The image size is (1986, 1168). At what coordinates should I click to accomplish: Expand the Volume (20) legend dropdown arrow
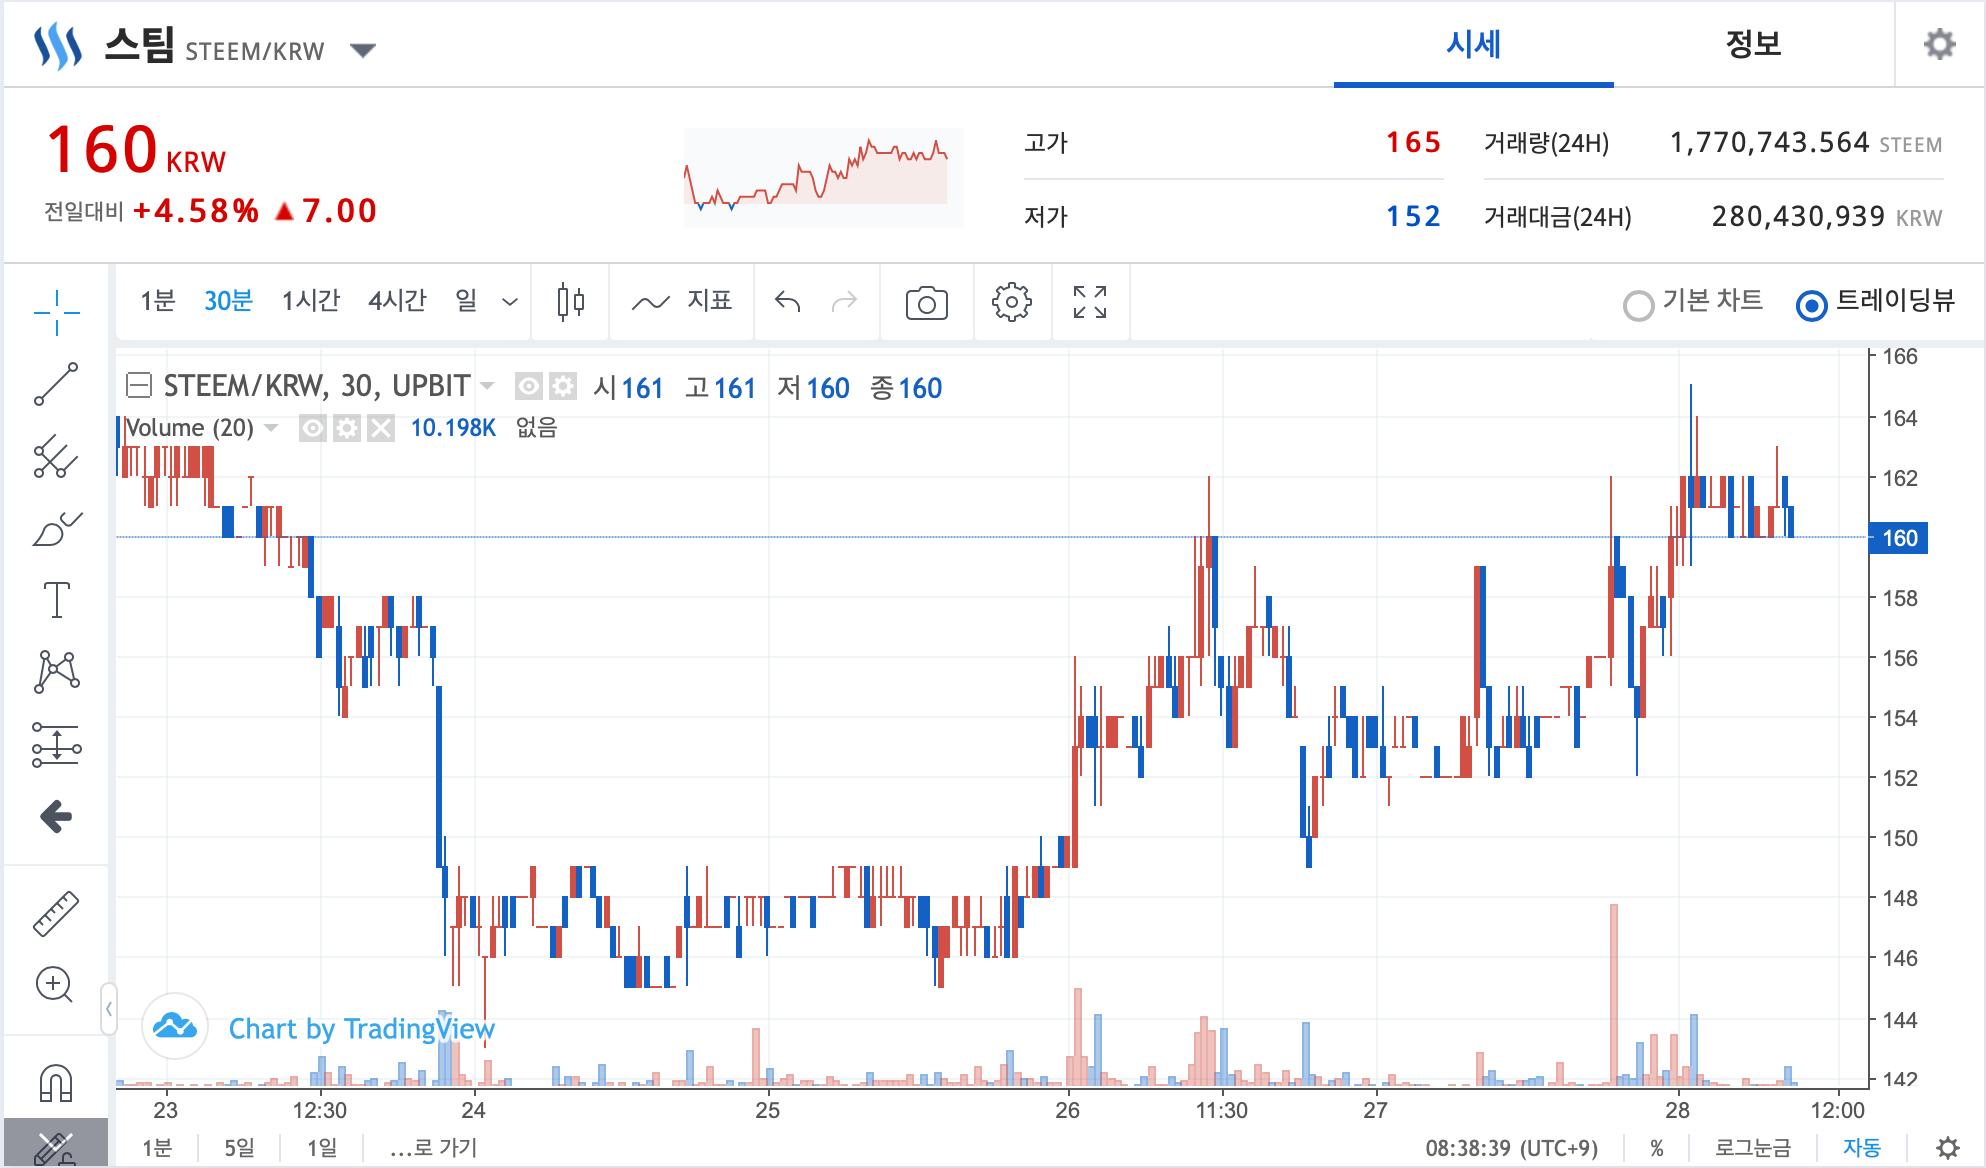point(271,429)
